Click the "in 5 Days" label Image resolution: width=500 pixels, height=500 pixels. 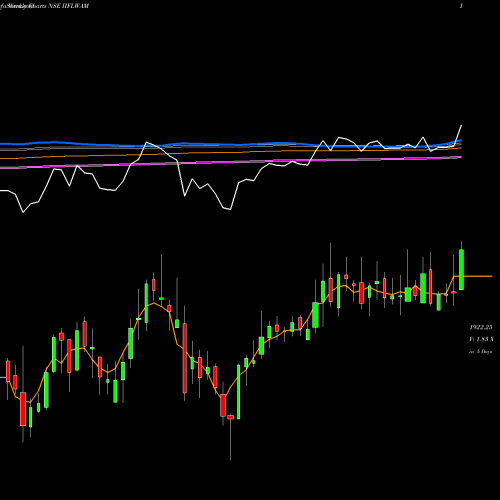481,351
